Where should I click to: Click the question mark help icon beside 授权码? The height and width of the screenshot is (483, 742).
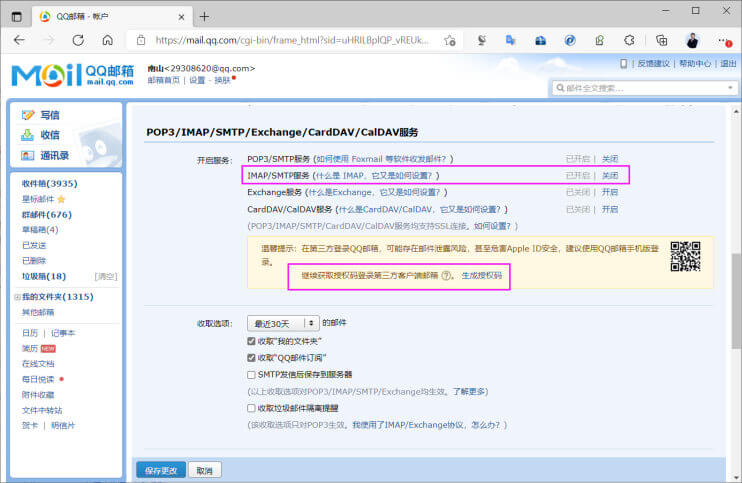coord(446,275)
